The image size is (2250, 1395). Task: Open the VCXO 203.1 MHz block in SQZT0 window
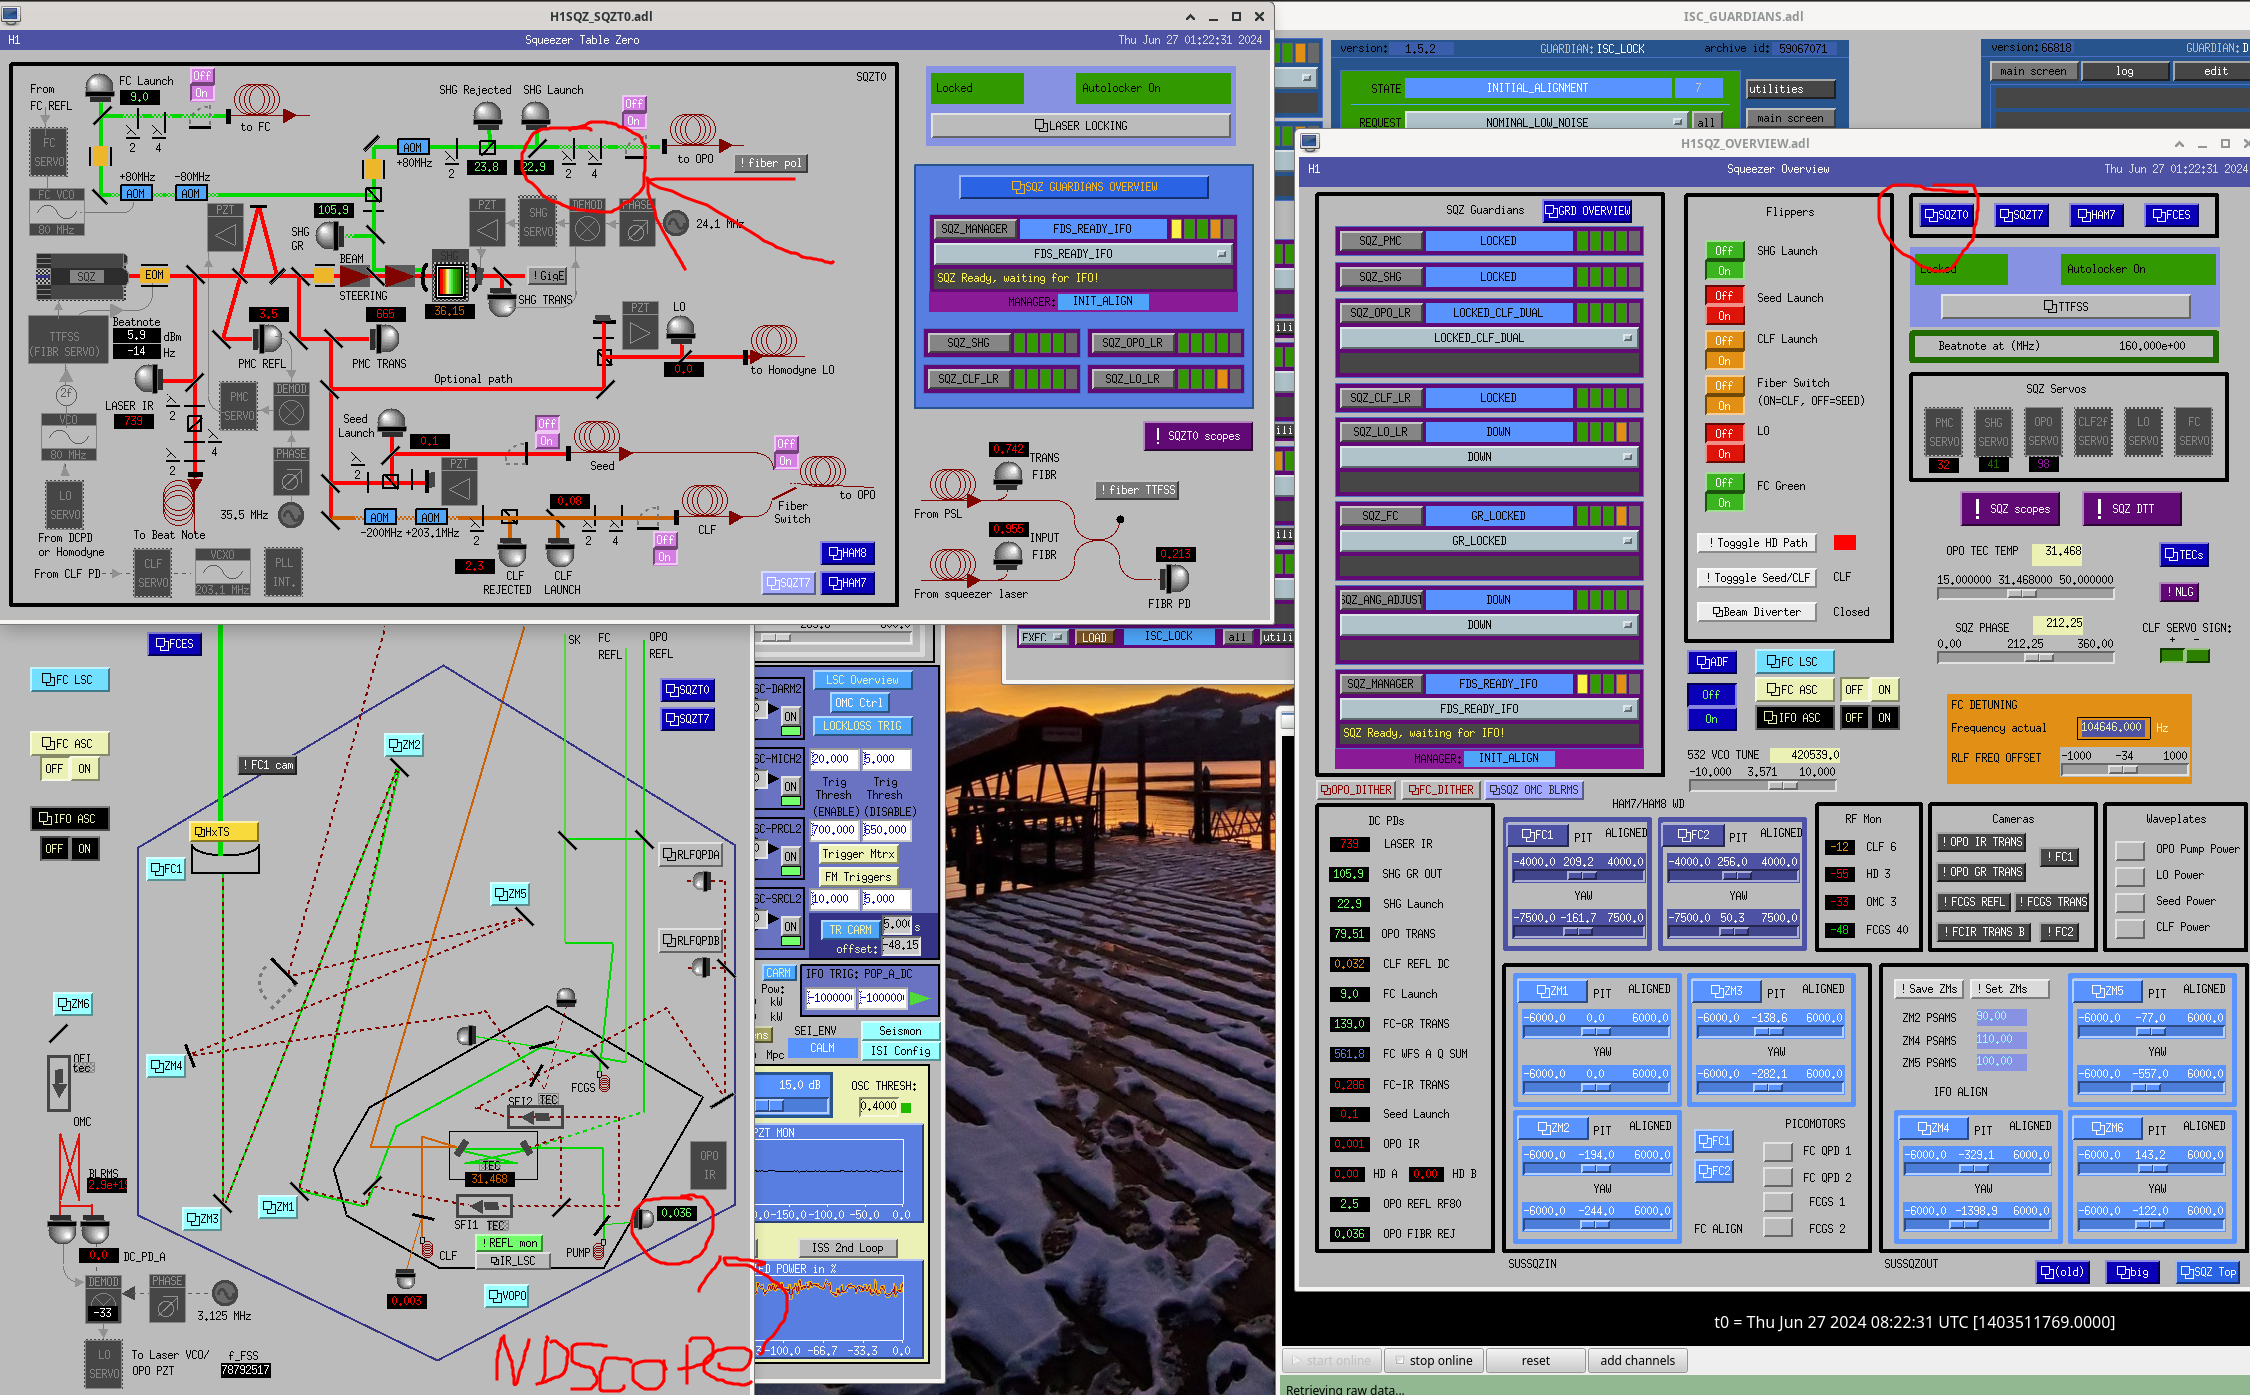click(x=223, y=572)
